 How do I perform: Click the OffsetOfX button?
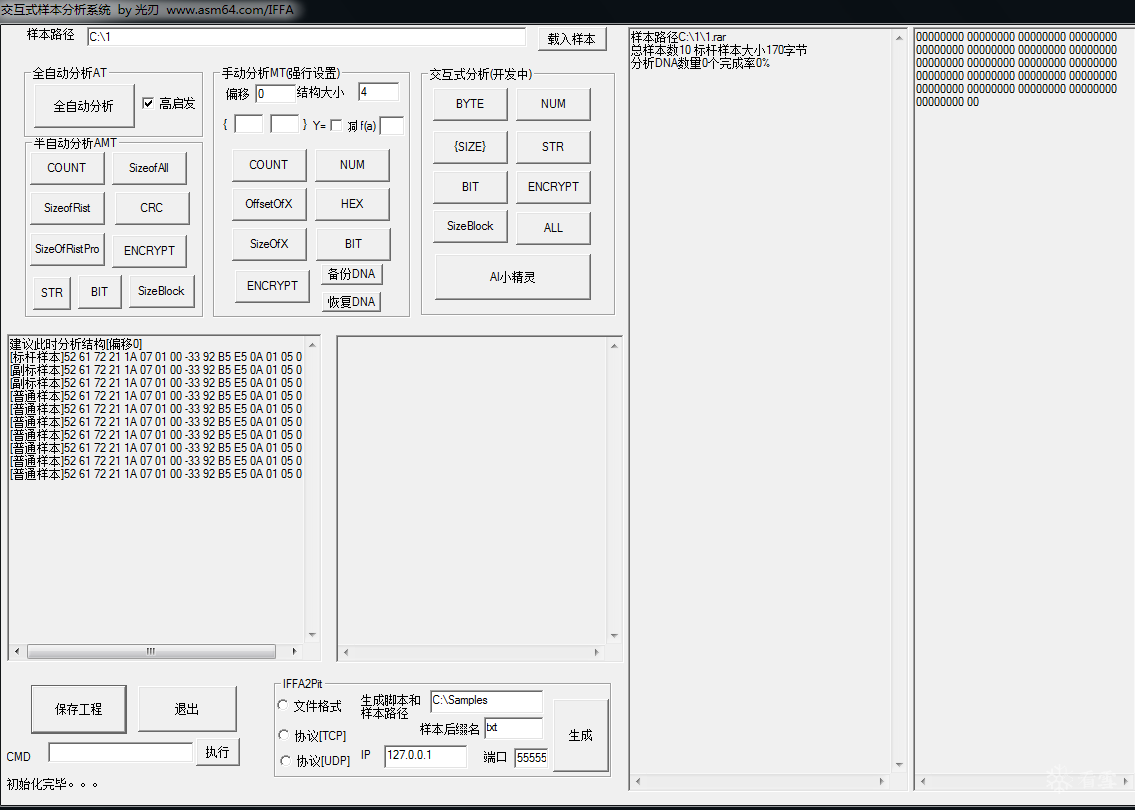(x=269, y=204)
